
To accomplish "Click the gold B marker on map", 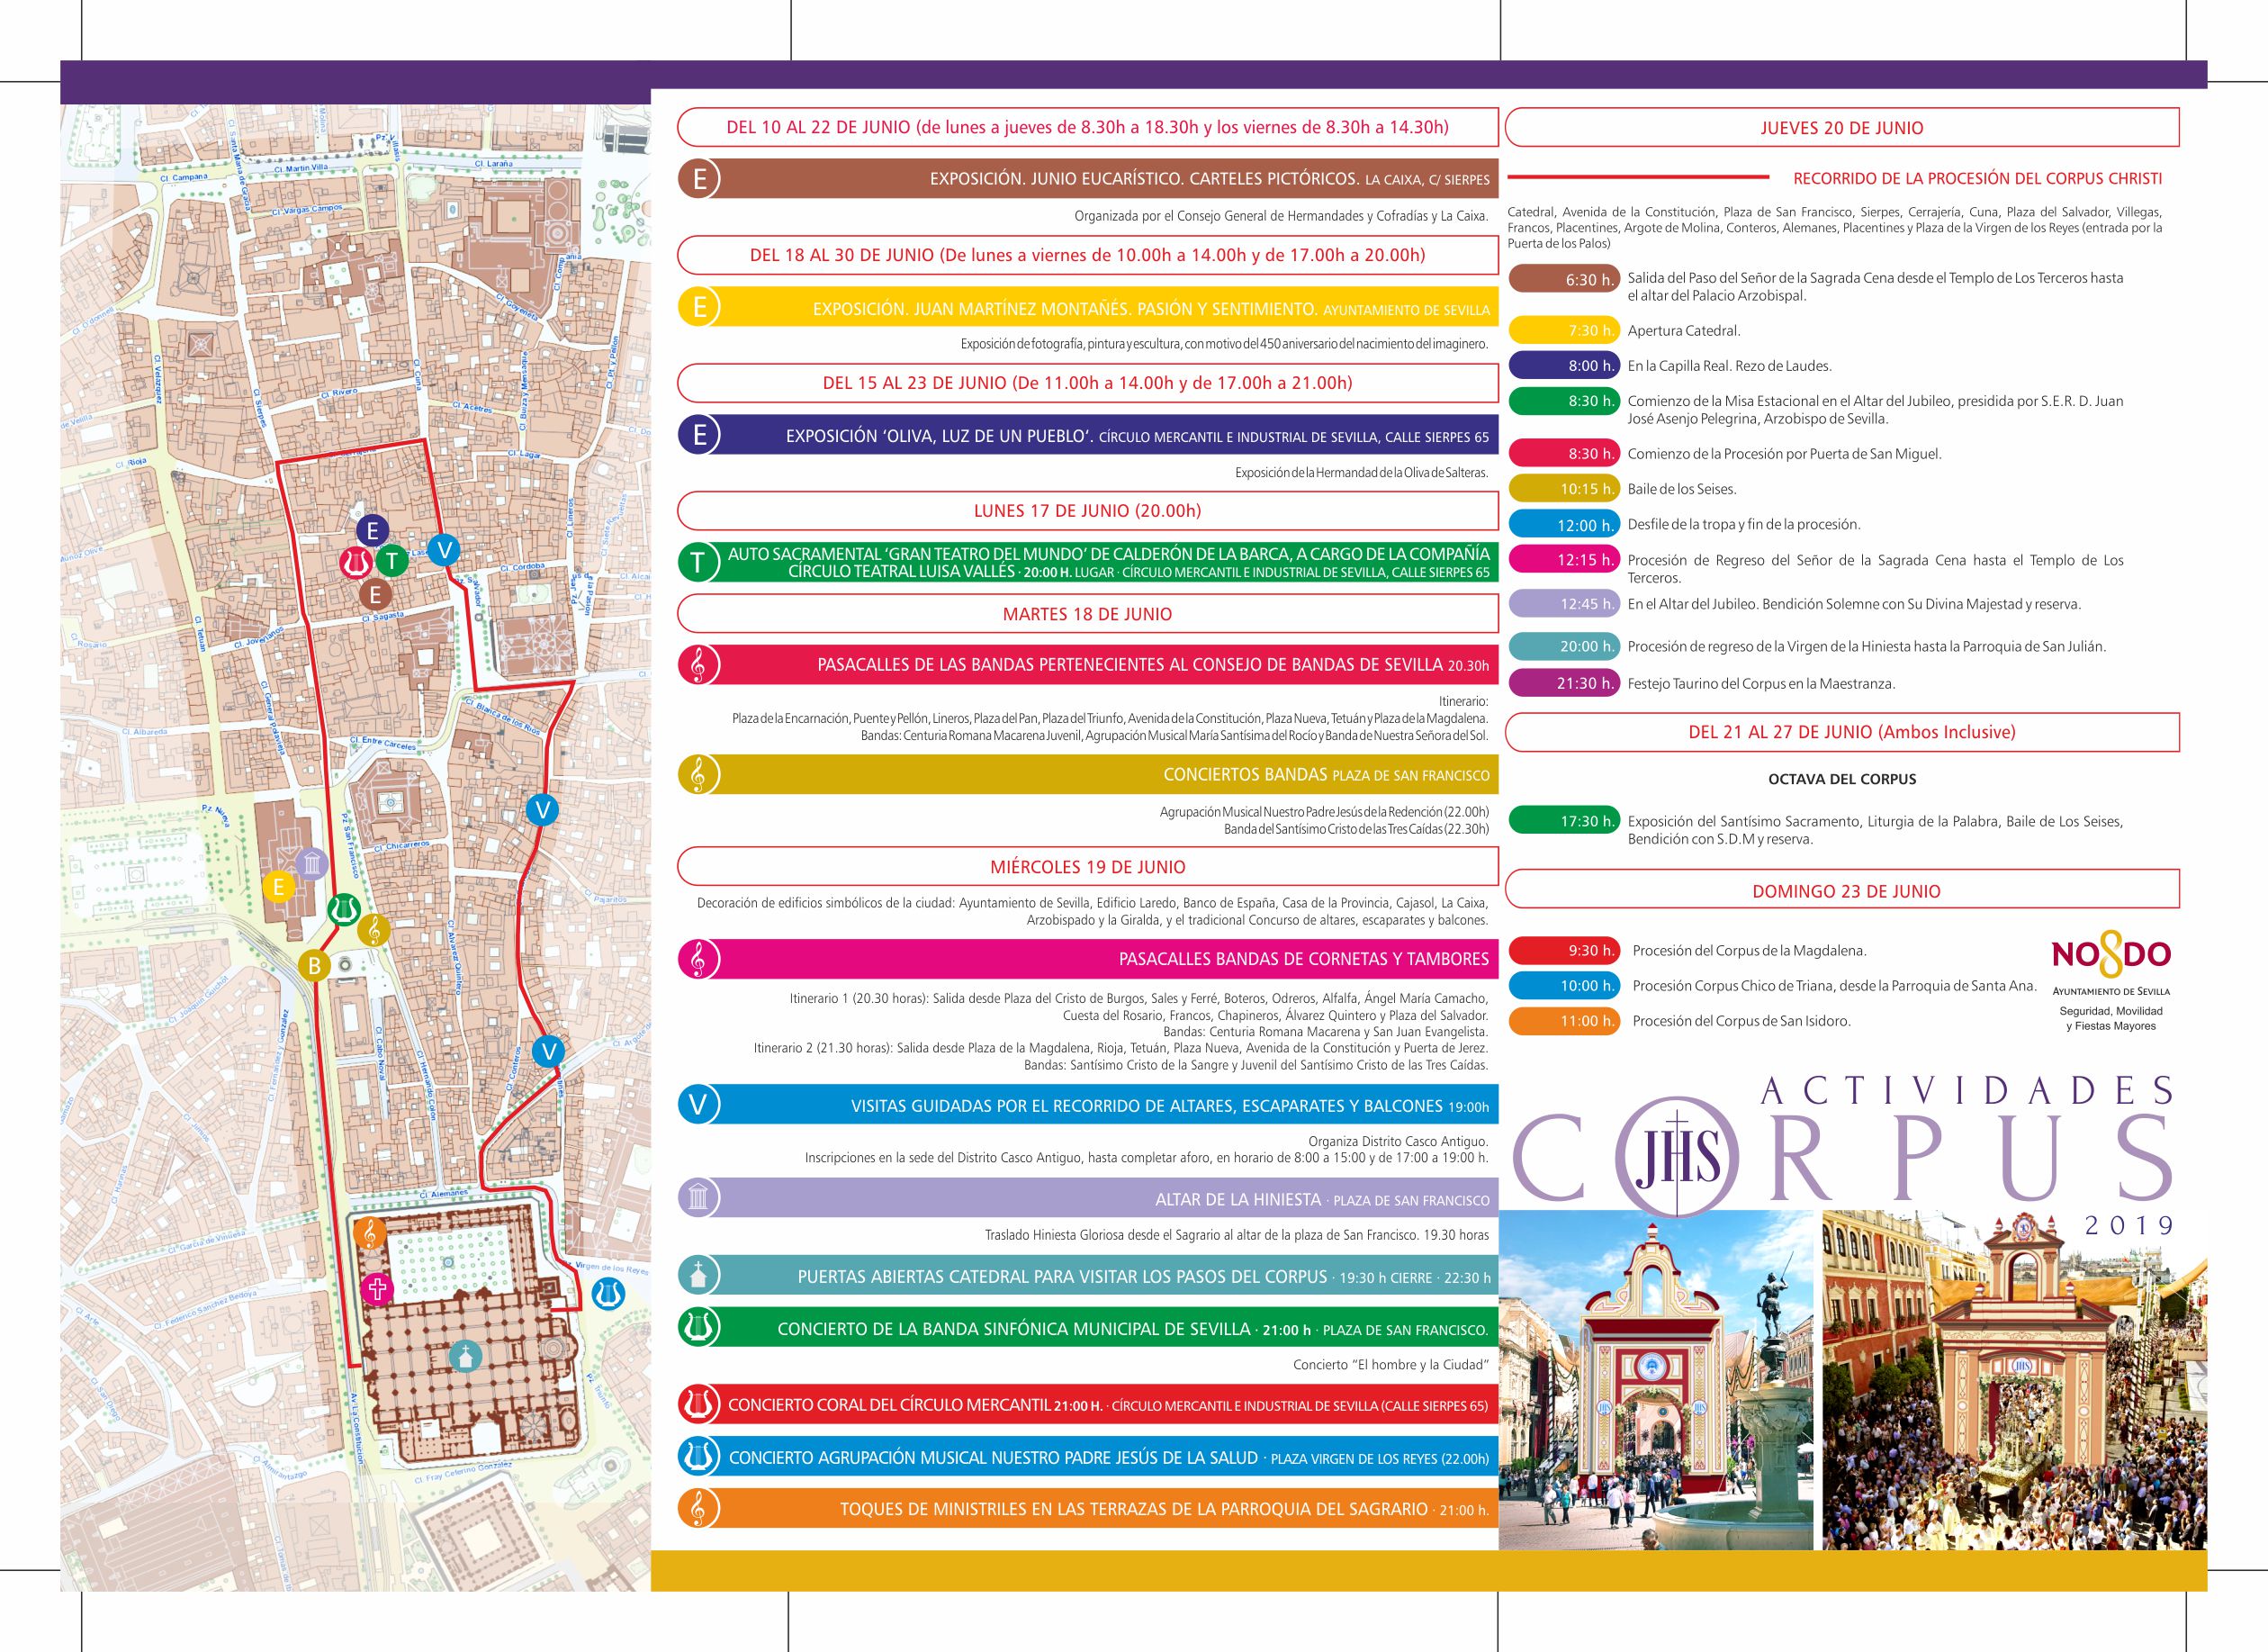I will point(314,965).
